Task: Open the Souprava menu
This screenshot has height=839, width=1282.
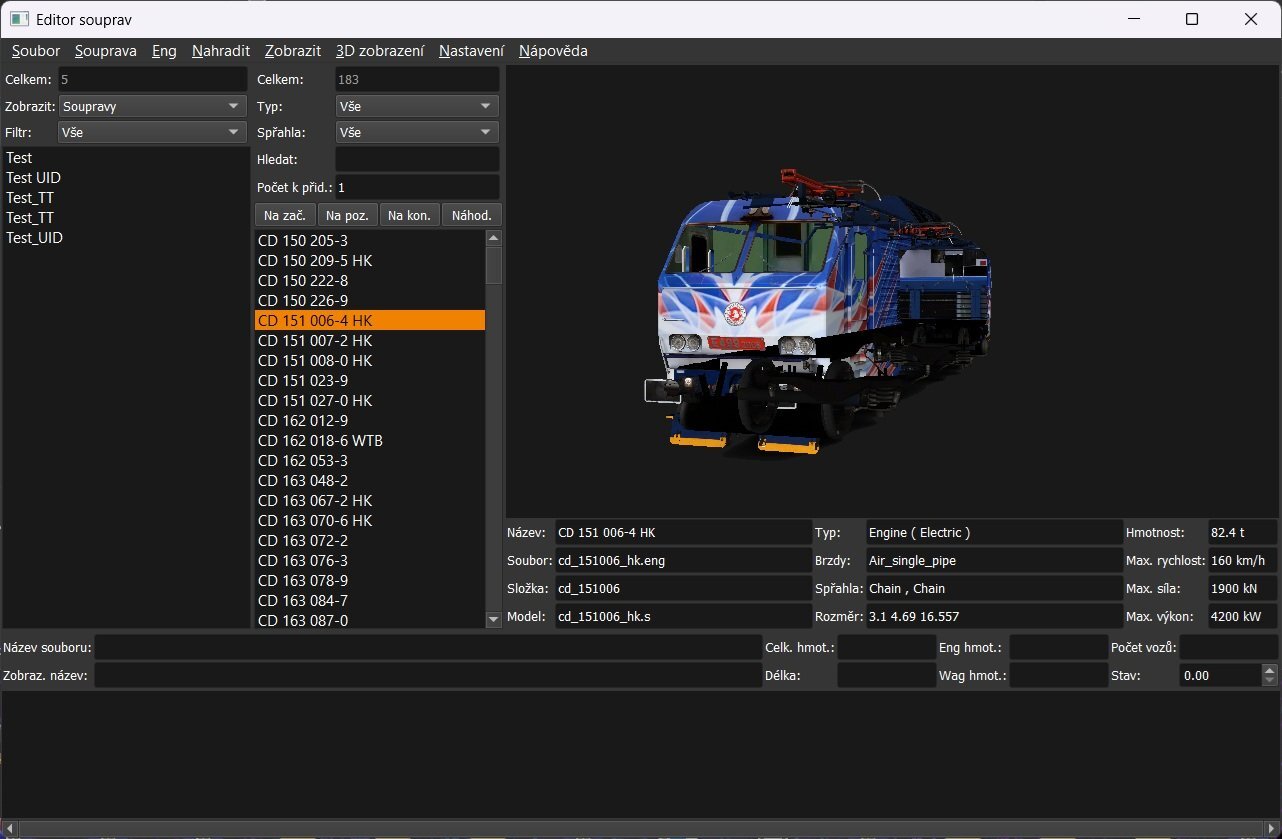Action: pyautogui.click(x=105, y=51)
